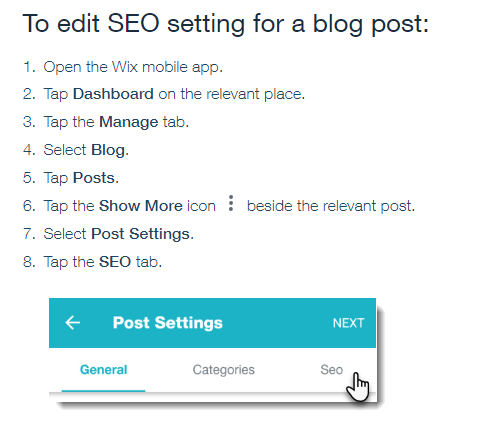Click the teal underline beneath General tab
The height and width of the screenshot is (422, 499).
104,391
